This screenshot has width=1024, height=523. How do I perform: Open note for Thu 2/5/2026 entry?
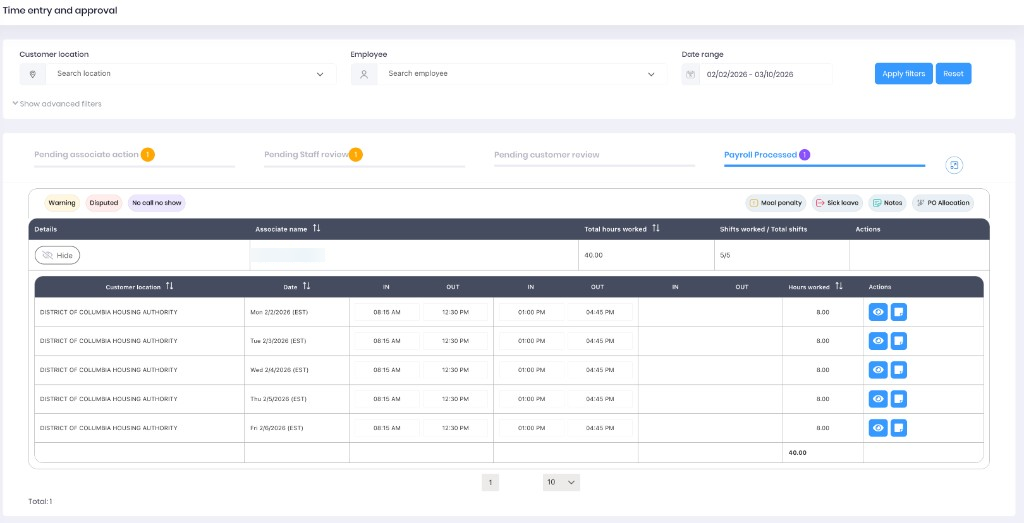tap(899, 399)
